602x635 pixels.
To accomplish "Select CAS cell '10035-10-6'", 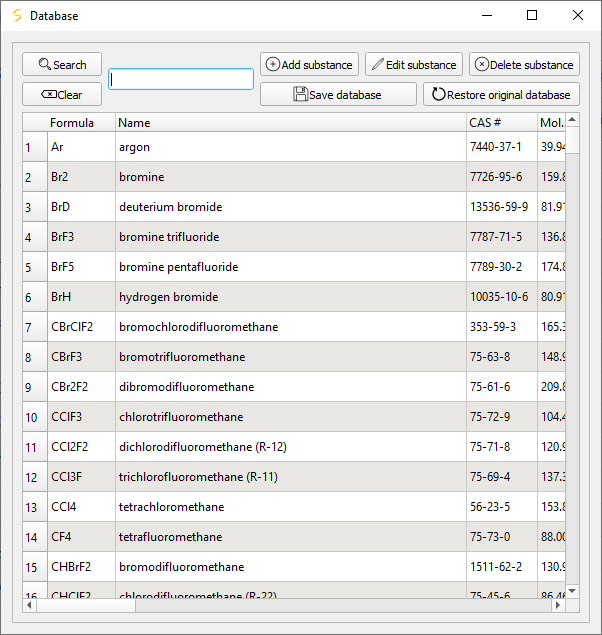I will 502,297.
